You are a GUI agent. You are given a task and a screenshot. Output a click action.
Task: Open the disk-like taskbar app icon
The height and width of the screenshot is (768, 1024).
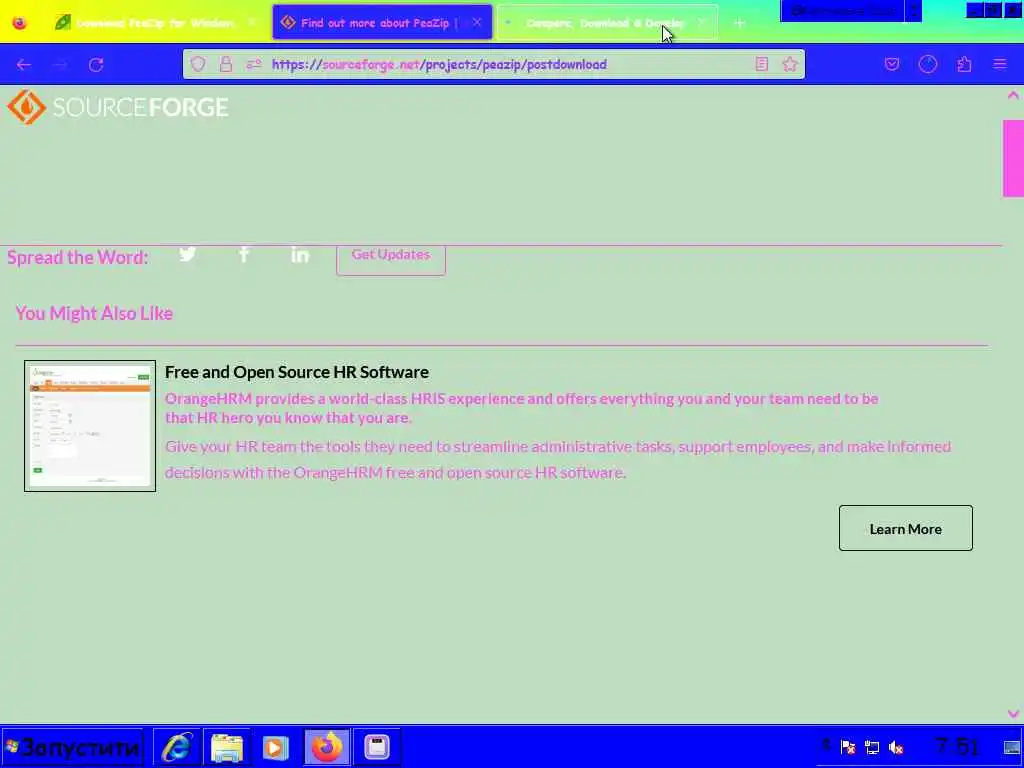(377, 747)
